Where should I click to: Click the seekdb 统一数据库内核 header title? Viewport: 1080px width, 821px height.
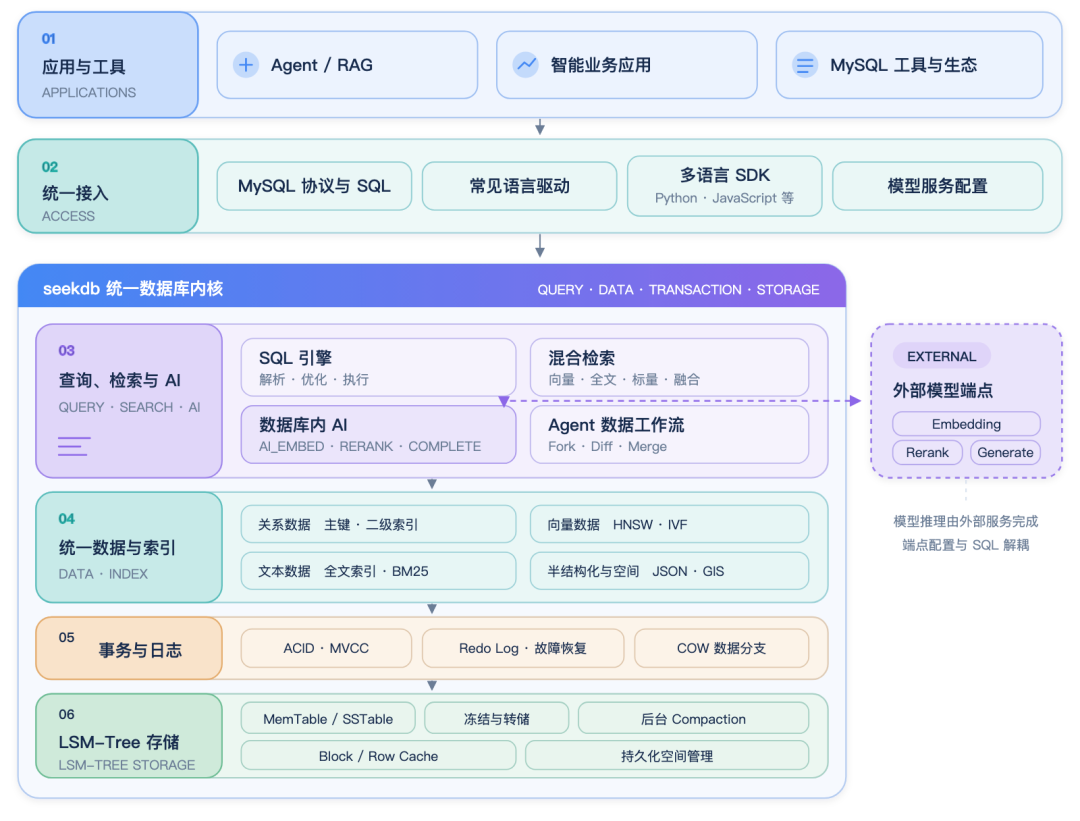point(133,289)
